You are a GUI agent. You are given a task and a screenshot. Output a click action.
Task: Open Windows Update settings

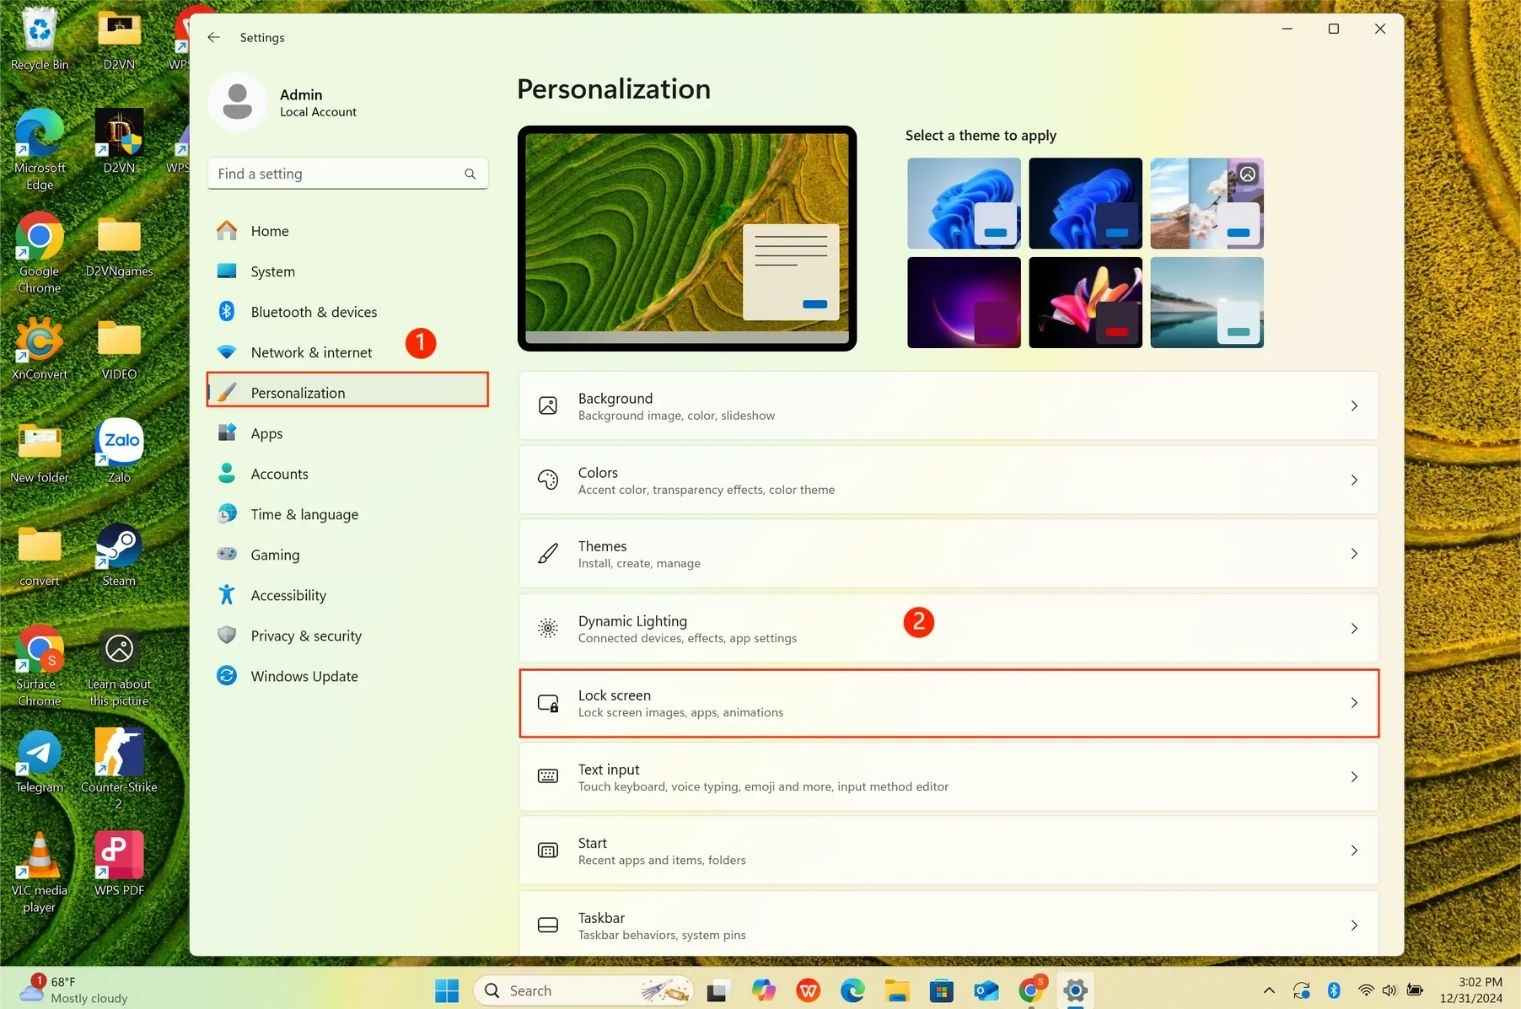pos(303,675)
